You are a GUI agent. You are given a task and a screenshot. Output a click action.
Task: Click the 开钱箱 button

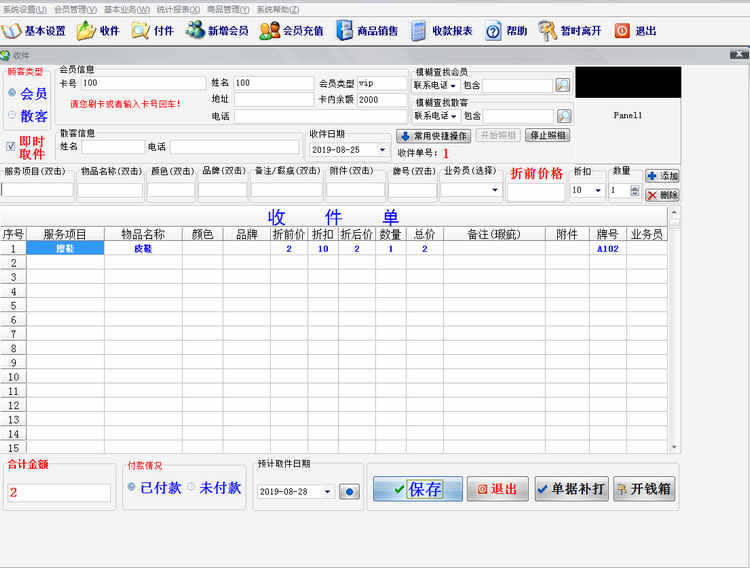644,489
